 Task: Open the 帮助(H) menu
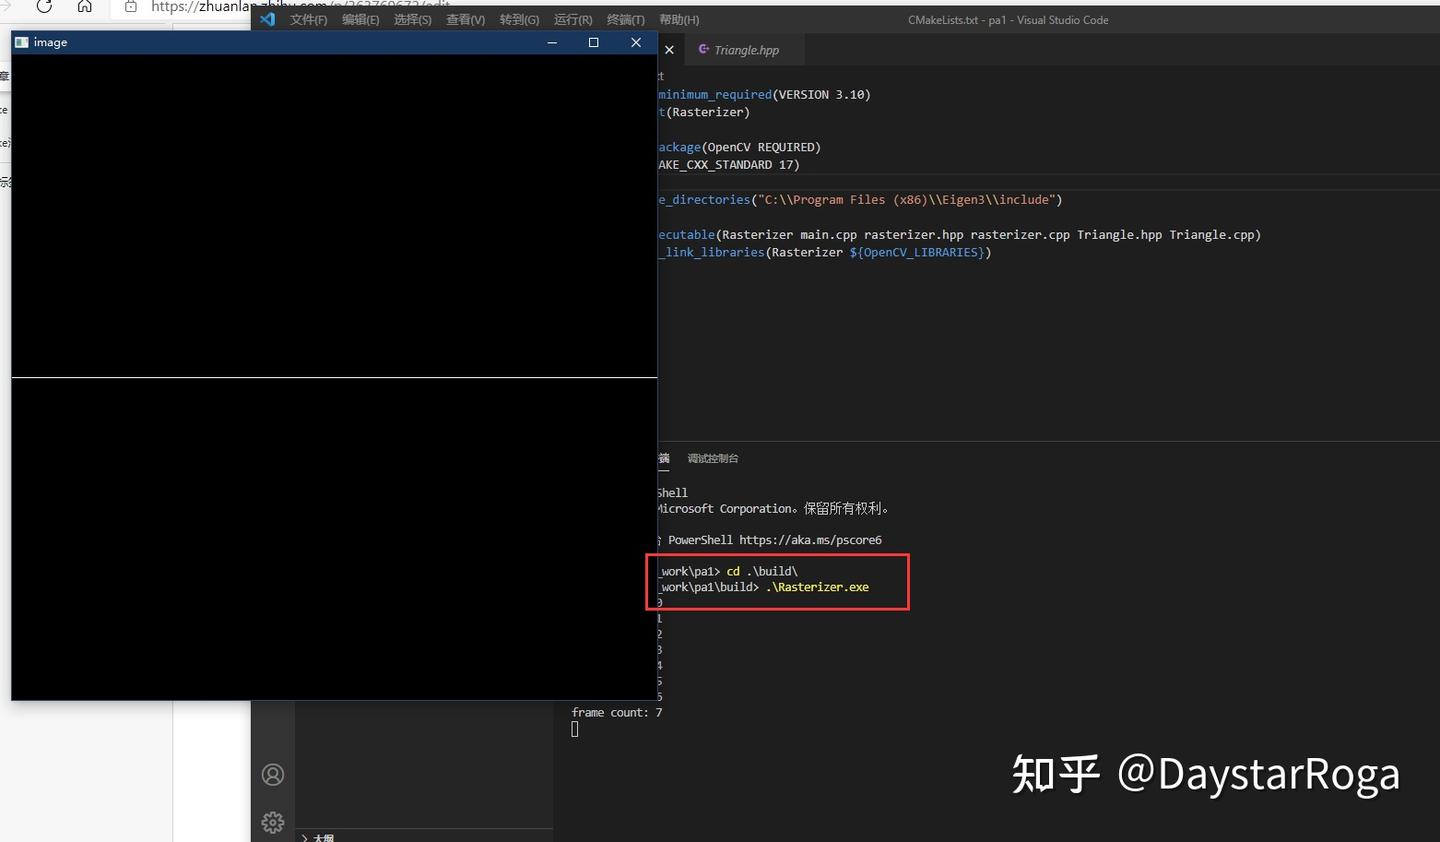click(x=679, y=19)
